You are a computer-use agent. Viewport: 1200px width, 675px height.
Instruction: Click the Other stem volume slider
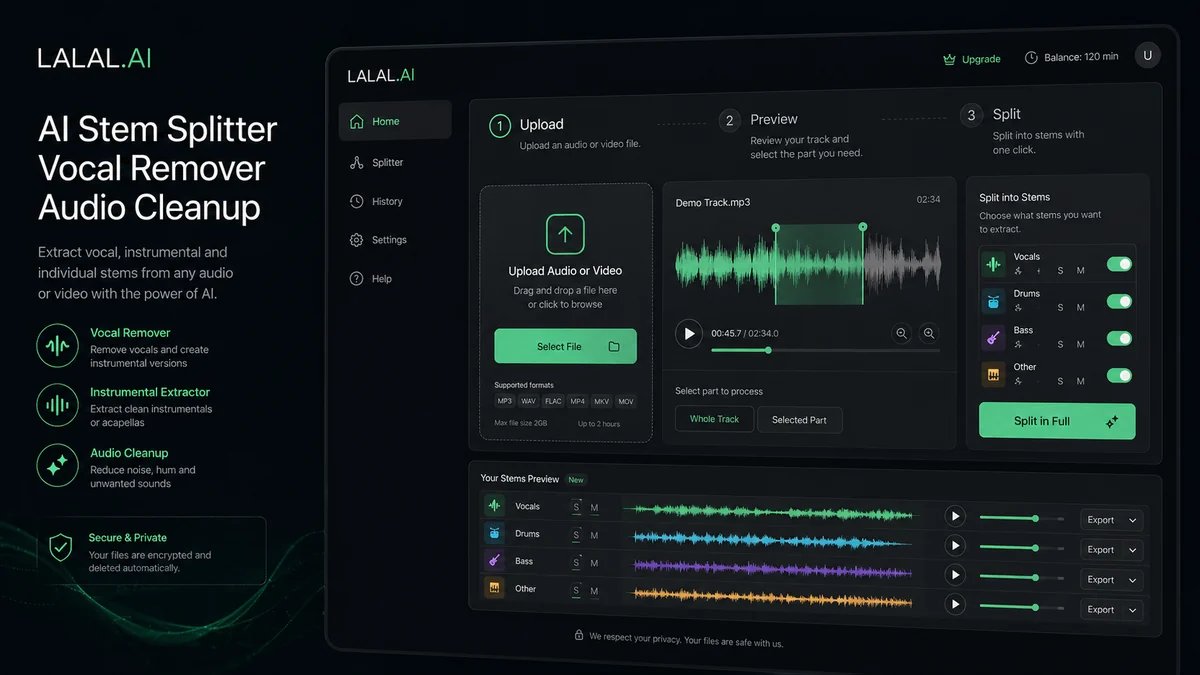pyautogui.click(x=1022, y=607)
